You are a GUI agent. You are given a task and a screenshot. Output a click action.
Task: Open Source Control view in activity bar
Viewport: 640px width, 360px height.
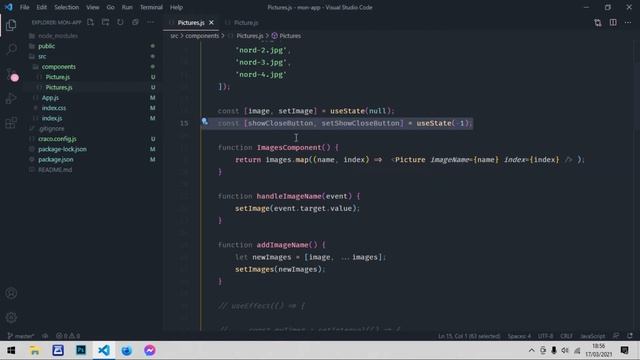tap(11, 74)
